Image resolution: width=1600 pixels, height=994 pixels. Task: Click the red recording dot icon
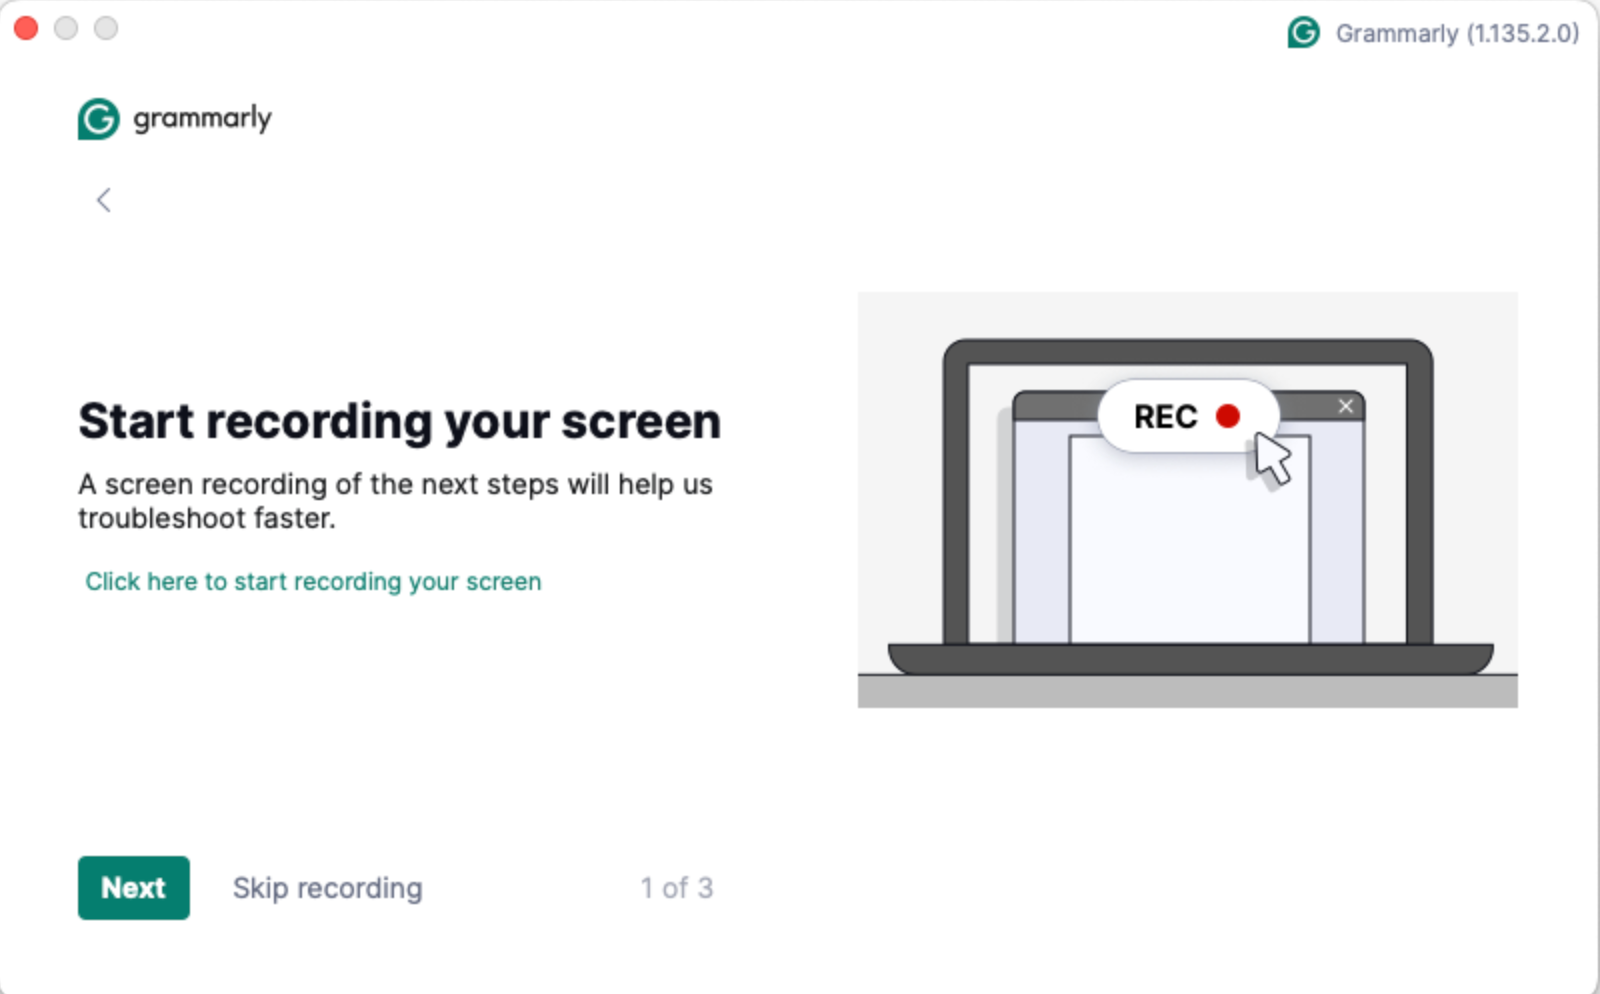1228,416
